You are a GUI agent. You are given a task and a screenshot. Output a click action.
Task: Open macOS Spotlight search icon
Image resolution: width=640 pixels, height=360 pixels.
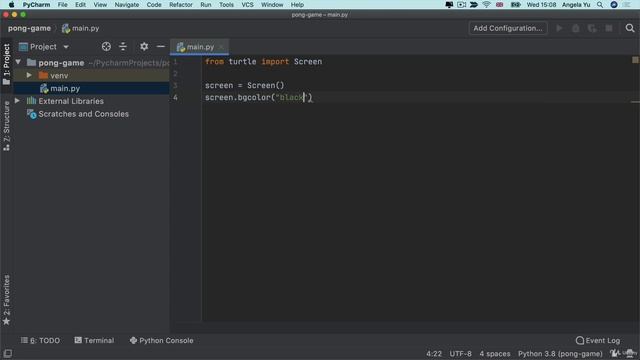pyautogui.click(x=600, y=5)
